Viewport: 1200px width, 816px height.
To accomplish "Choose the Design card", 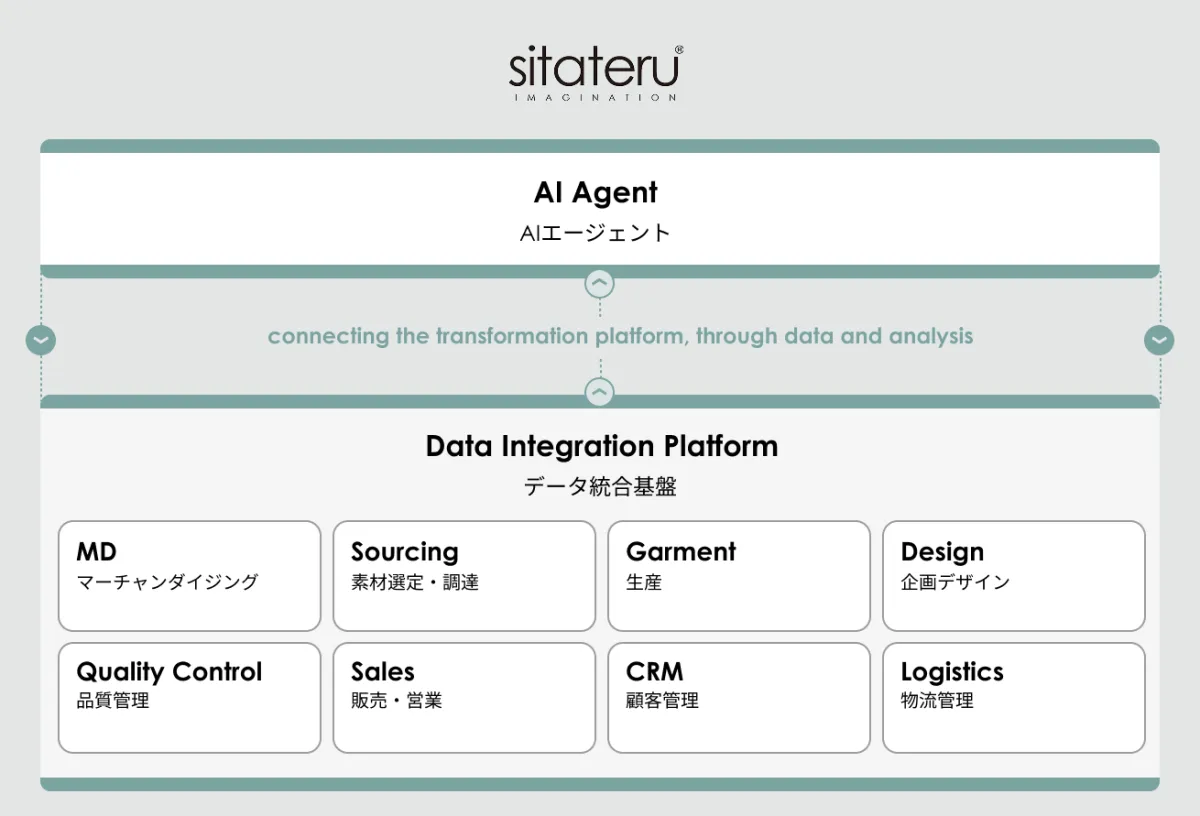I will tap(1013, 575).
